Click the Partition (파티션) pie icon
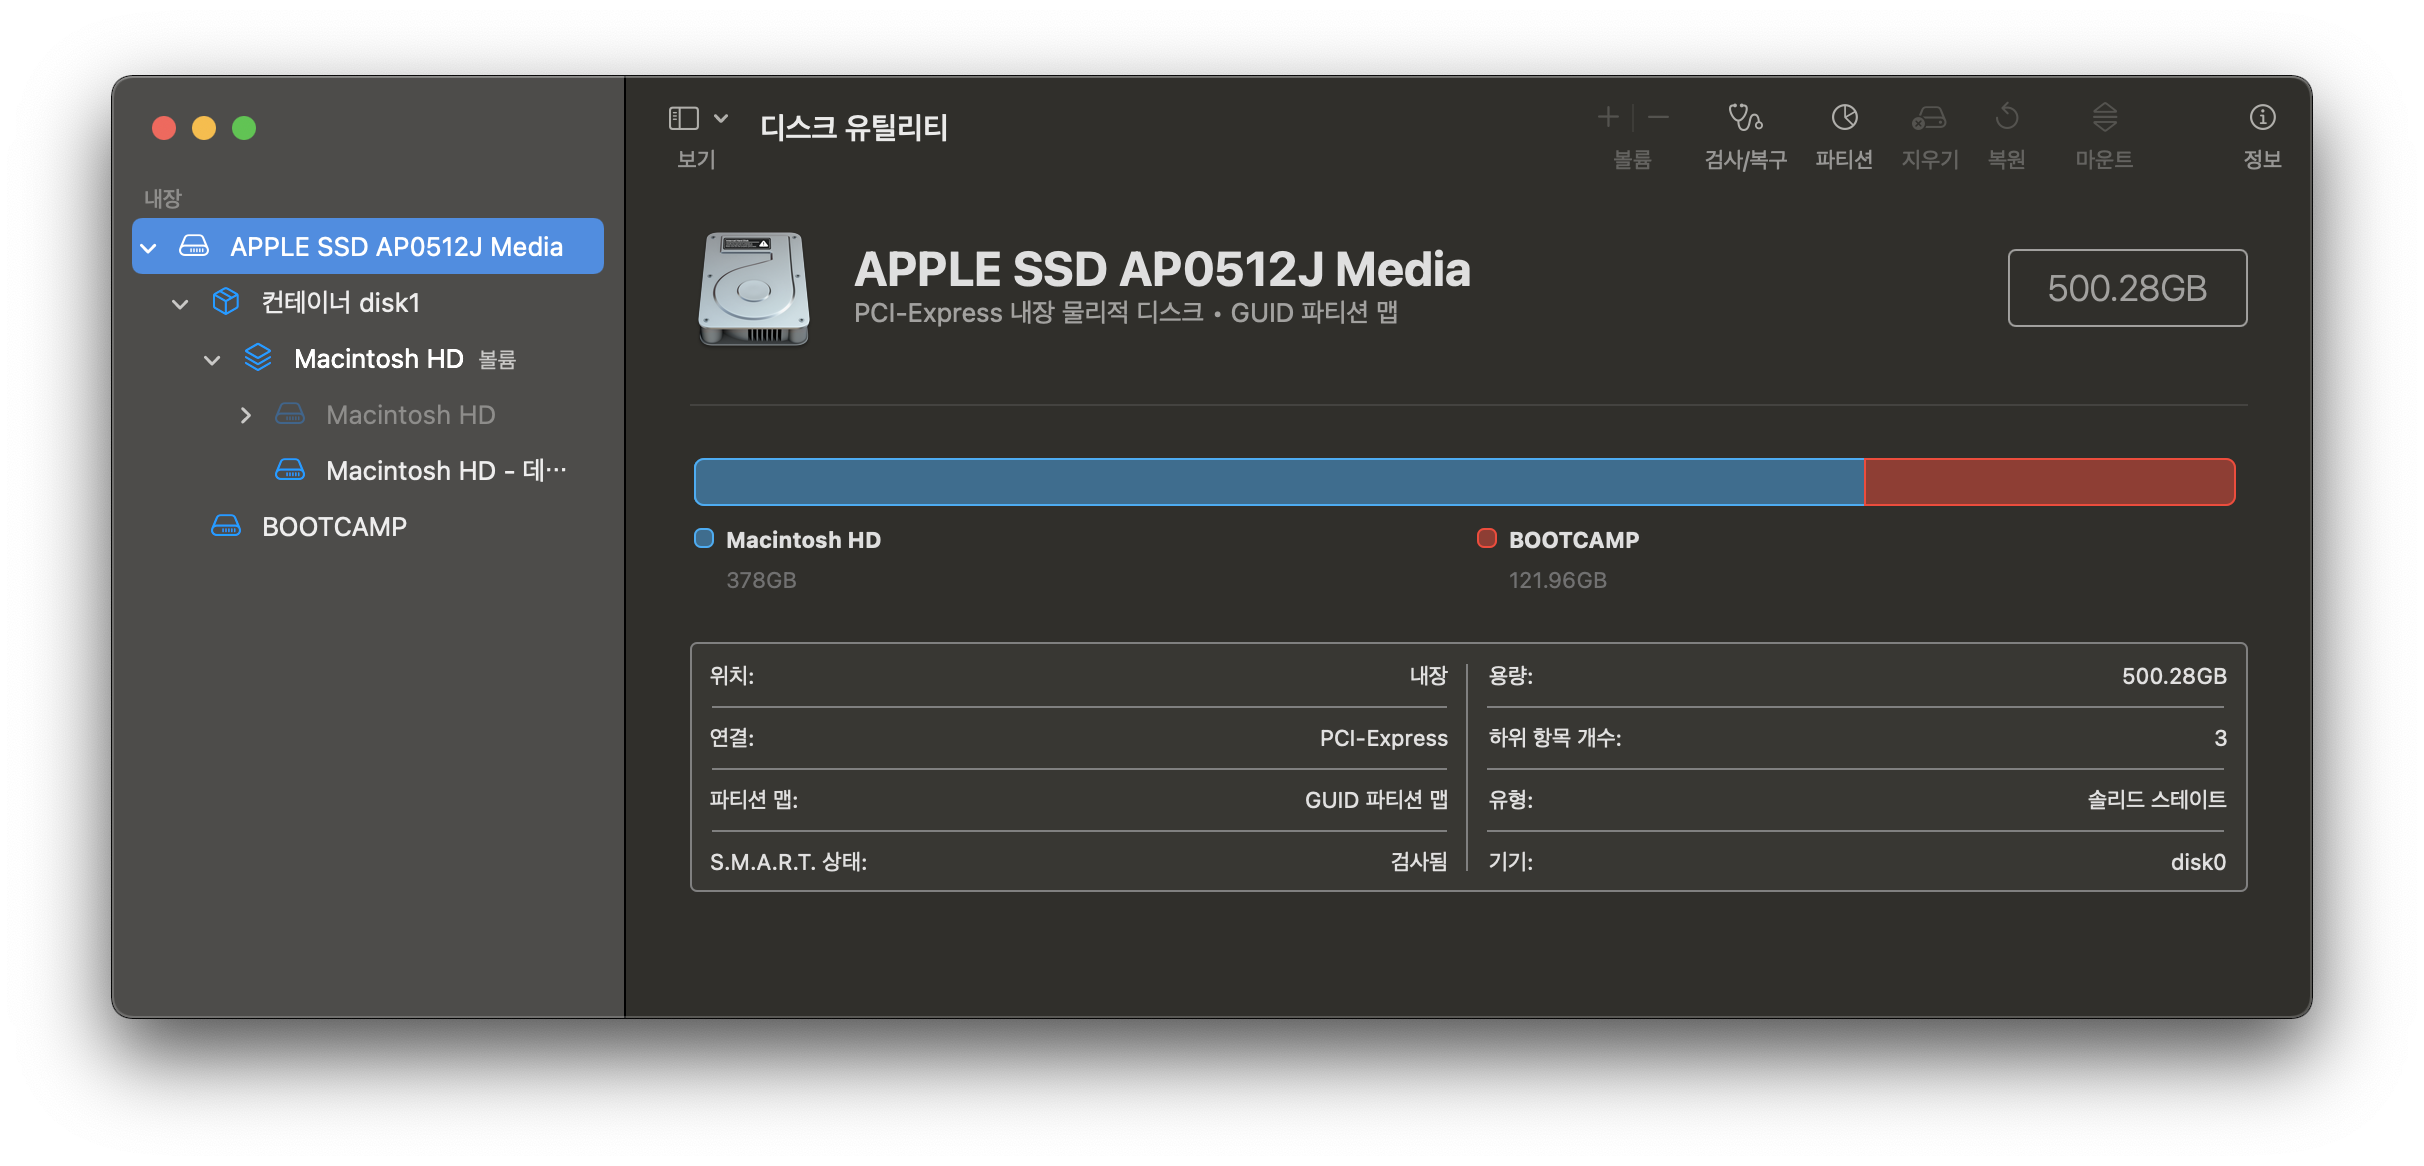This screenshot has height=1166, width=2424. click(x=1844, y=118)
